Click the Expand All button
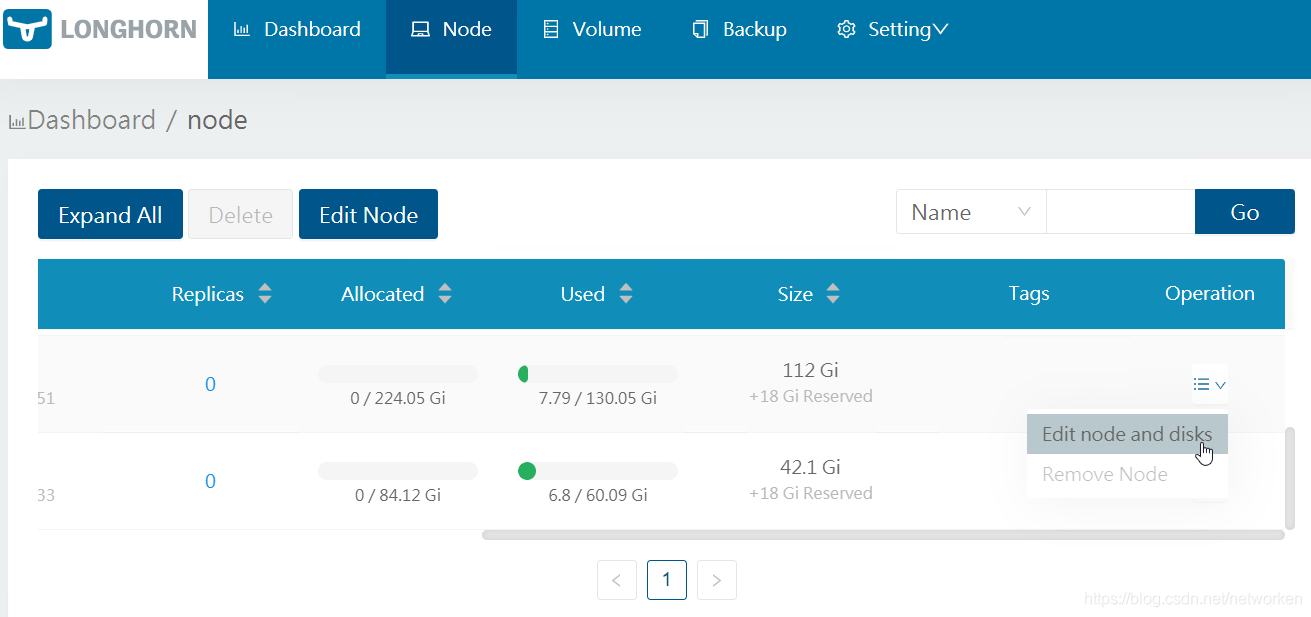 tap(110, 215)
